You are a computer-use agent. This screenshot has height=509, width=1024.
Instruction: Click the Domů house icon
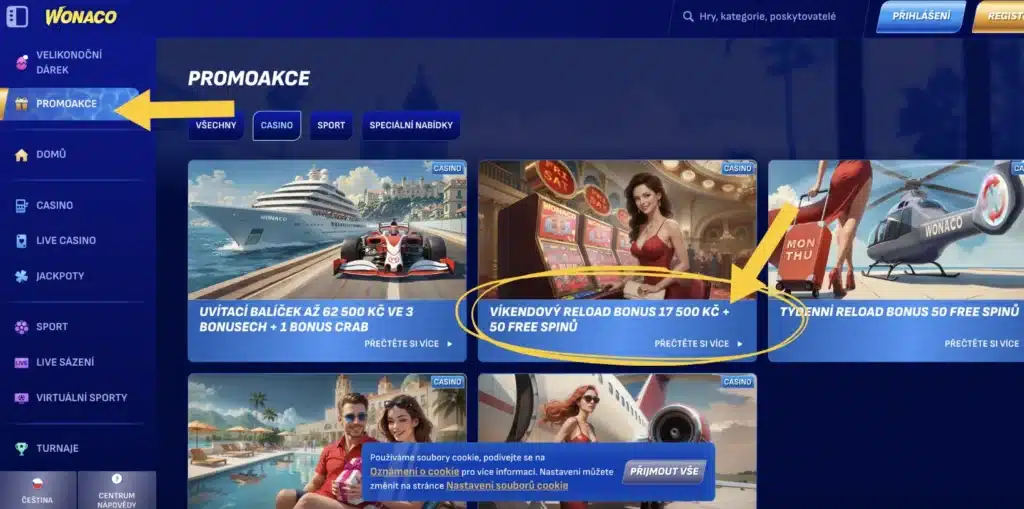click(21, 155)
